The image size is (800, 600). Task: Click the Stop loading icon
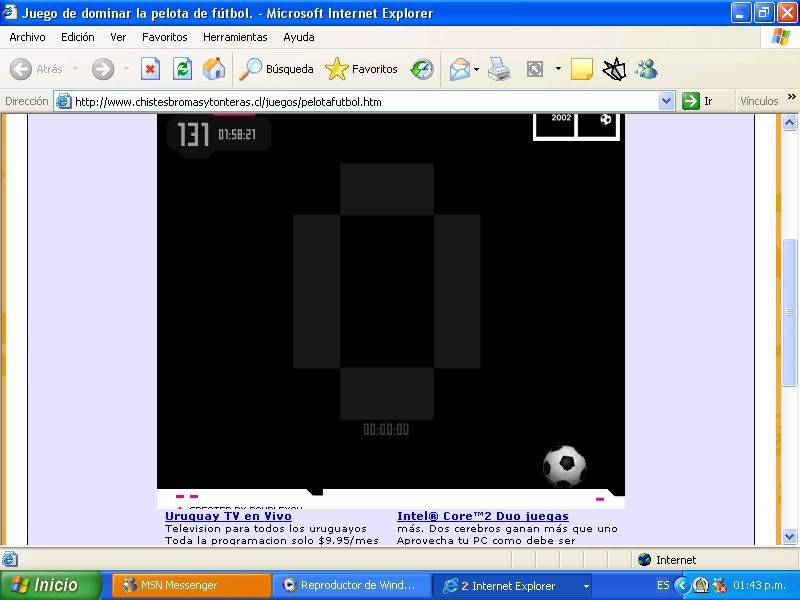click(x=150, y=69)
